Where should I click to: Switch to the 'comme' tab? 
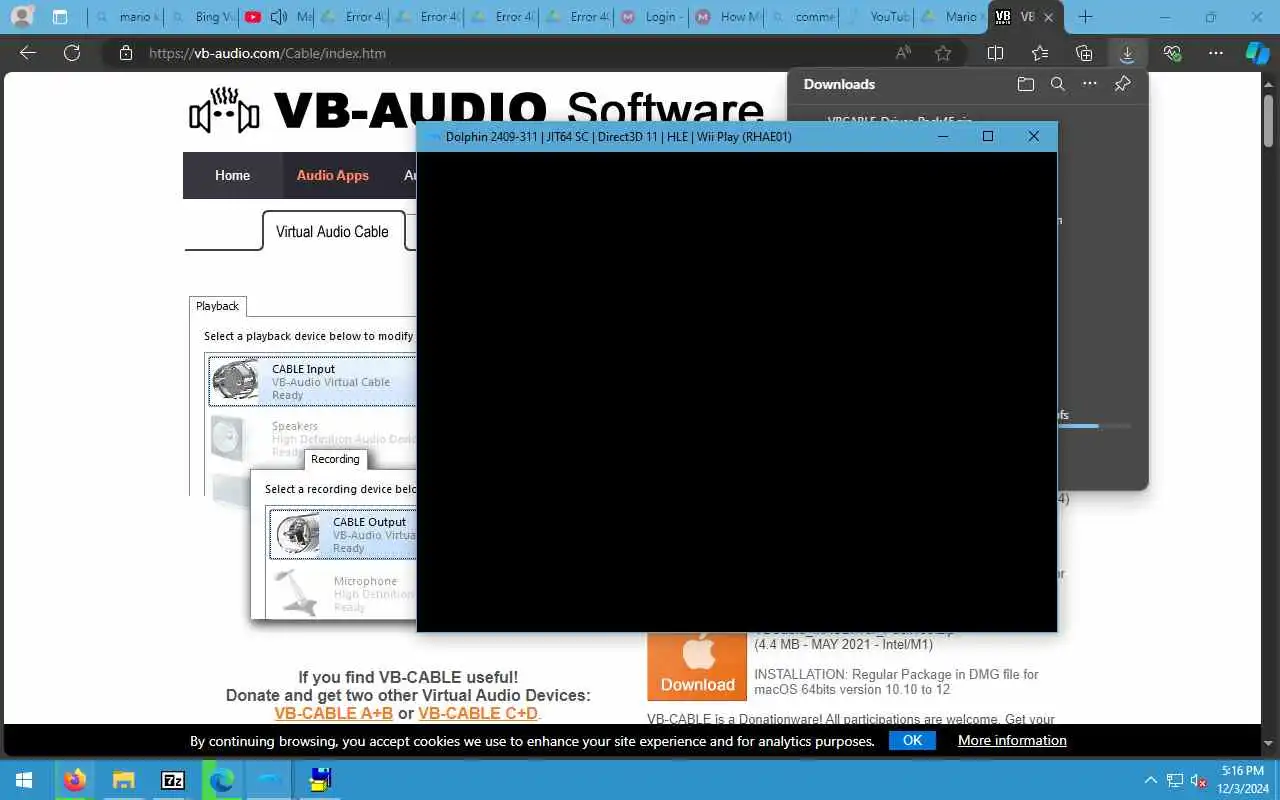(x=801, y=17)
